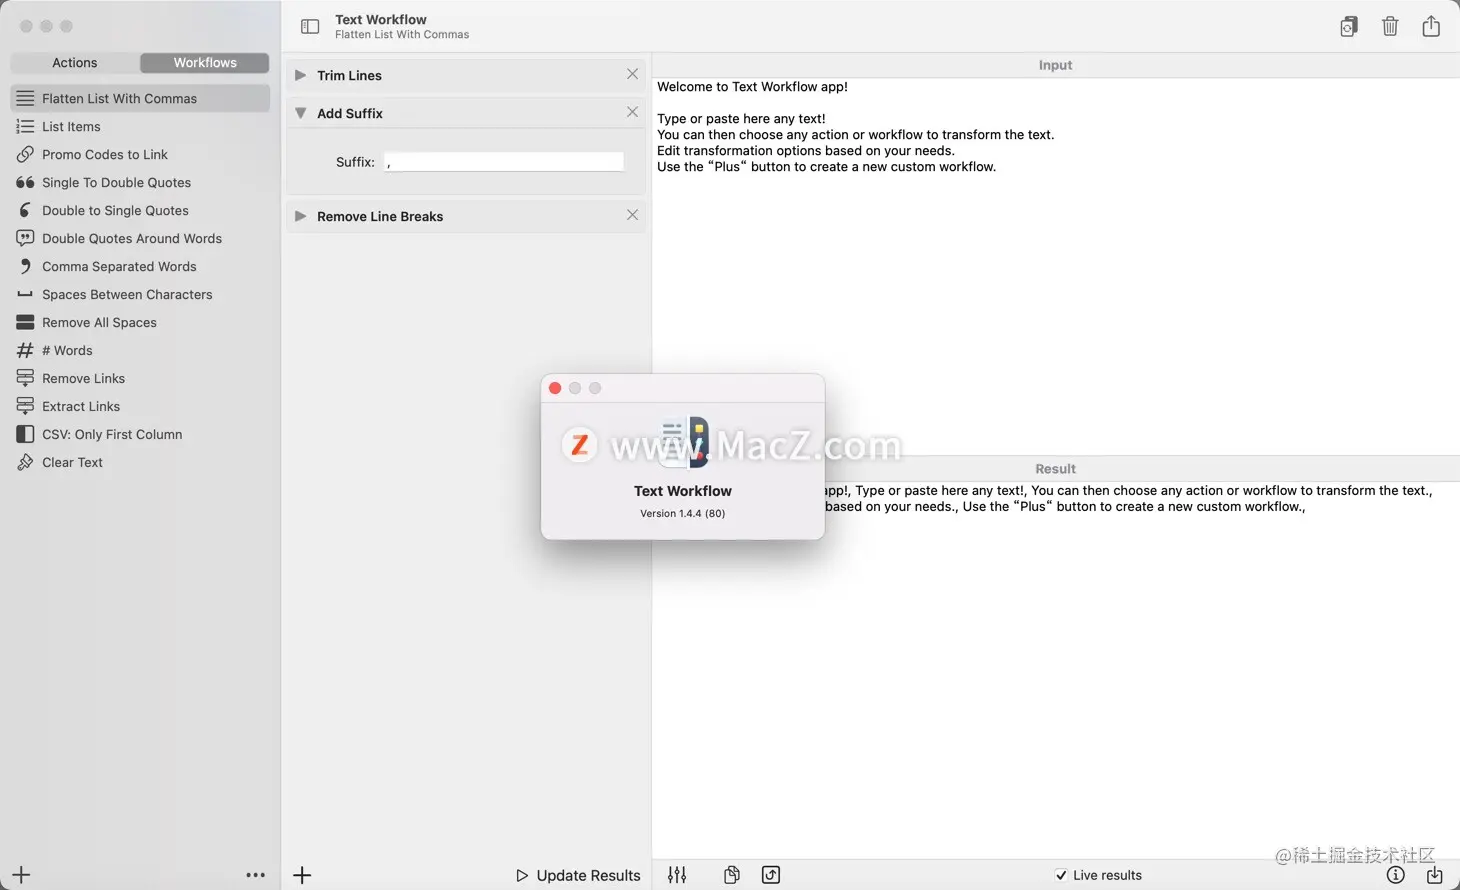1460x890 pixels.
Task: Remove the Remove Line Breaks step
Action: (x=632, y=215)
